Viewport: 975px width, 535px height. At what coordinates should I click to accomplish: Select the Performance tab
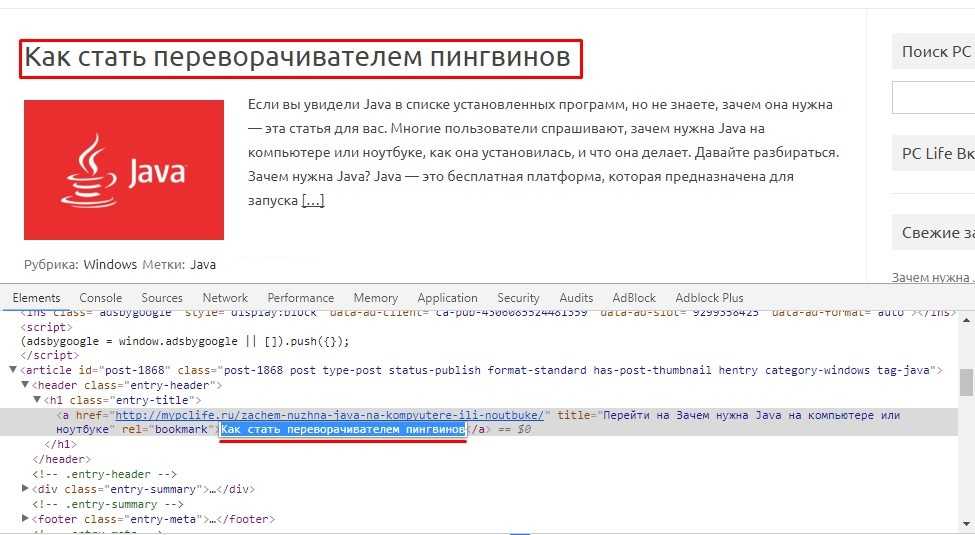(300, 298)
